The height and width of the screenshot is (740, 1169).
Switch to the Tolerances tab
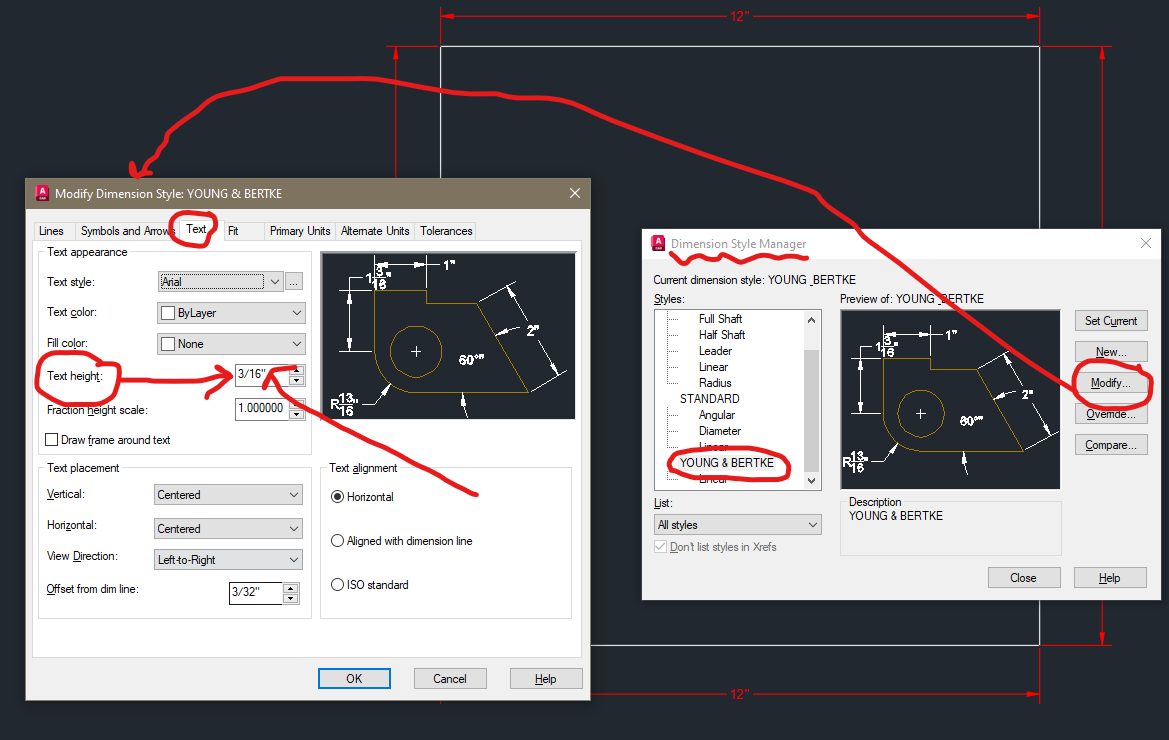pyautogui.click(x=446, y=231)
